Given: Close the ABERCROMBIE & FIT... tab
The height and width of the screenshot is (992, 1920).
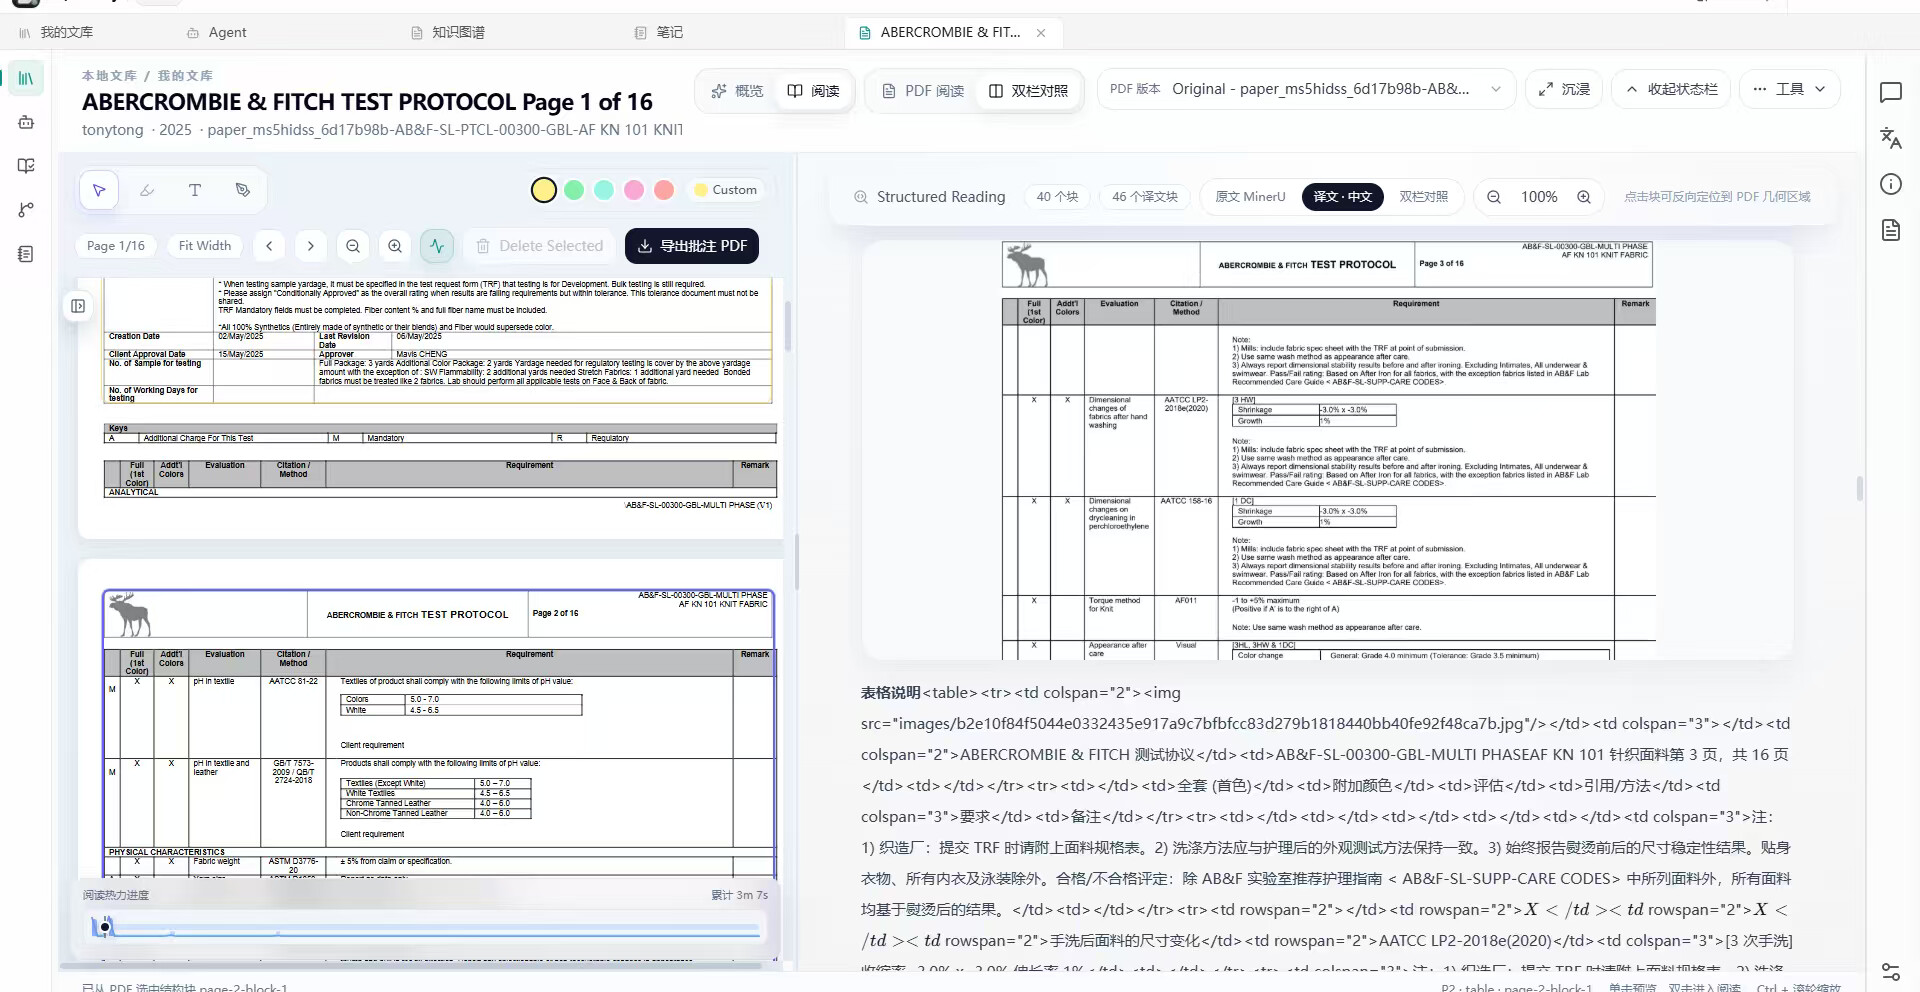Looking at the screenshot, I should click(1041, 33).
